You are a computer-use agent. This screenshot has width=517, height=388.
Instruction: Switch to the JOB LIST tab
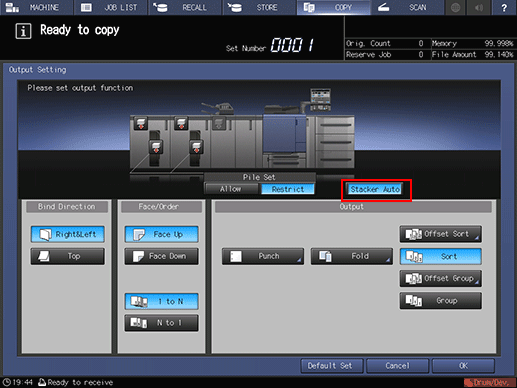111,7
